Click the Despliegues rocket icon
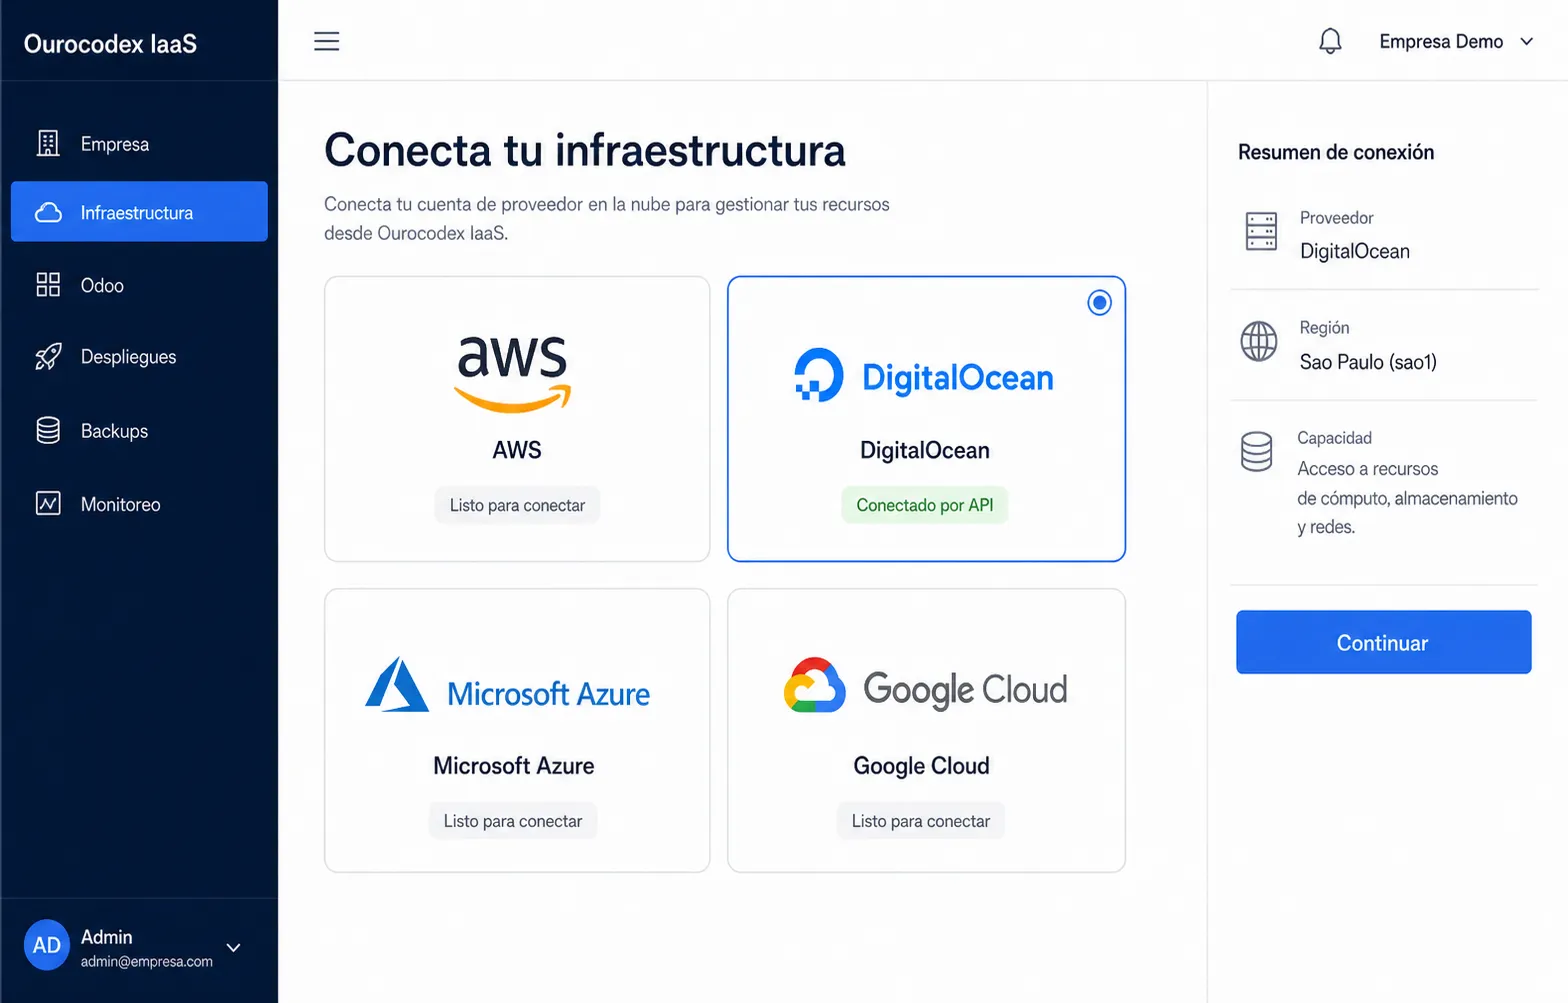 tap(48, 357)
